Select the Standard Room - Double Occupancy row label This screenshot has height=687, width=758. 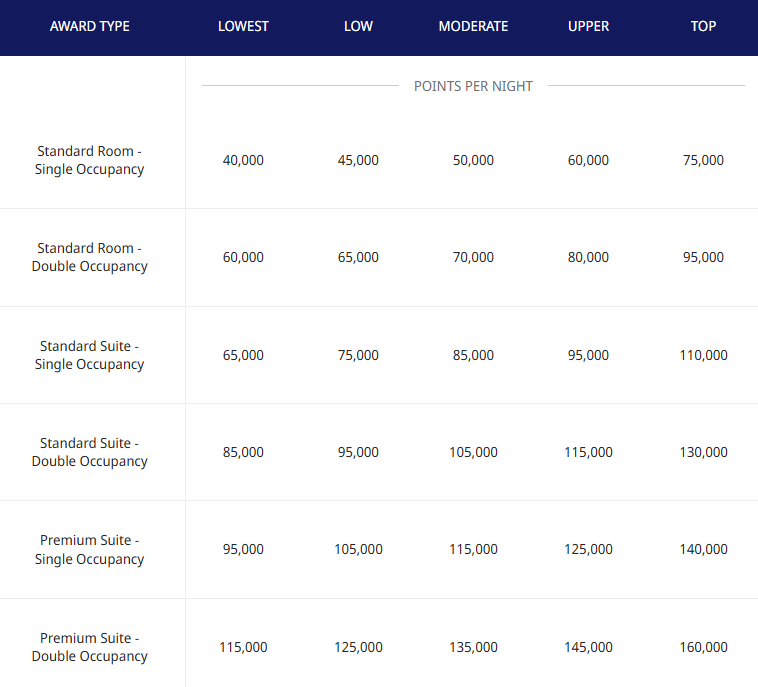point(89,257)
